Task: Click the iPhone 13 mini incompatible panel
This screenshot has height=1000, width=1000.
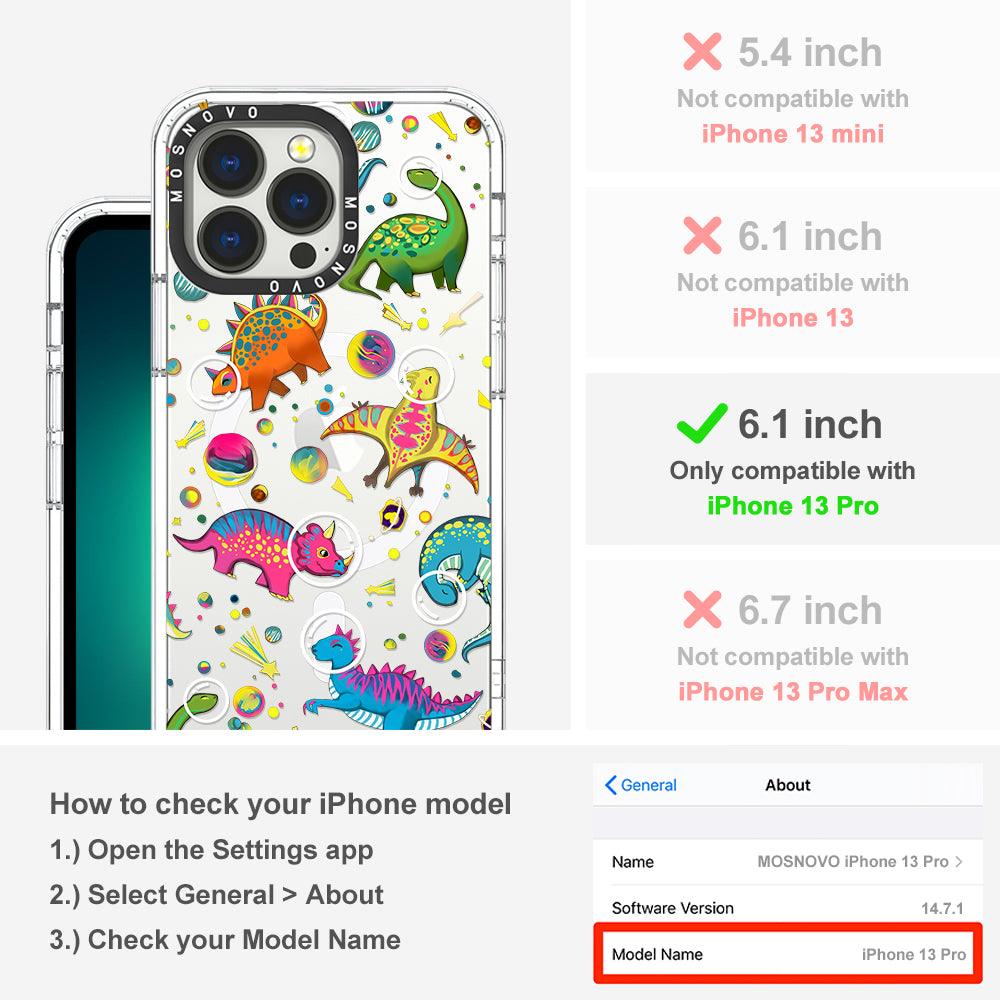Action: click(x=792, y=86)
